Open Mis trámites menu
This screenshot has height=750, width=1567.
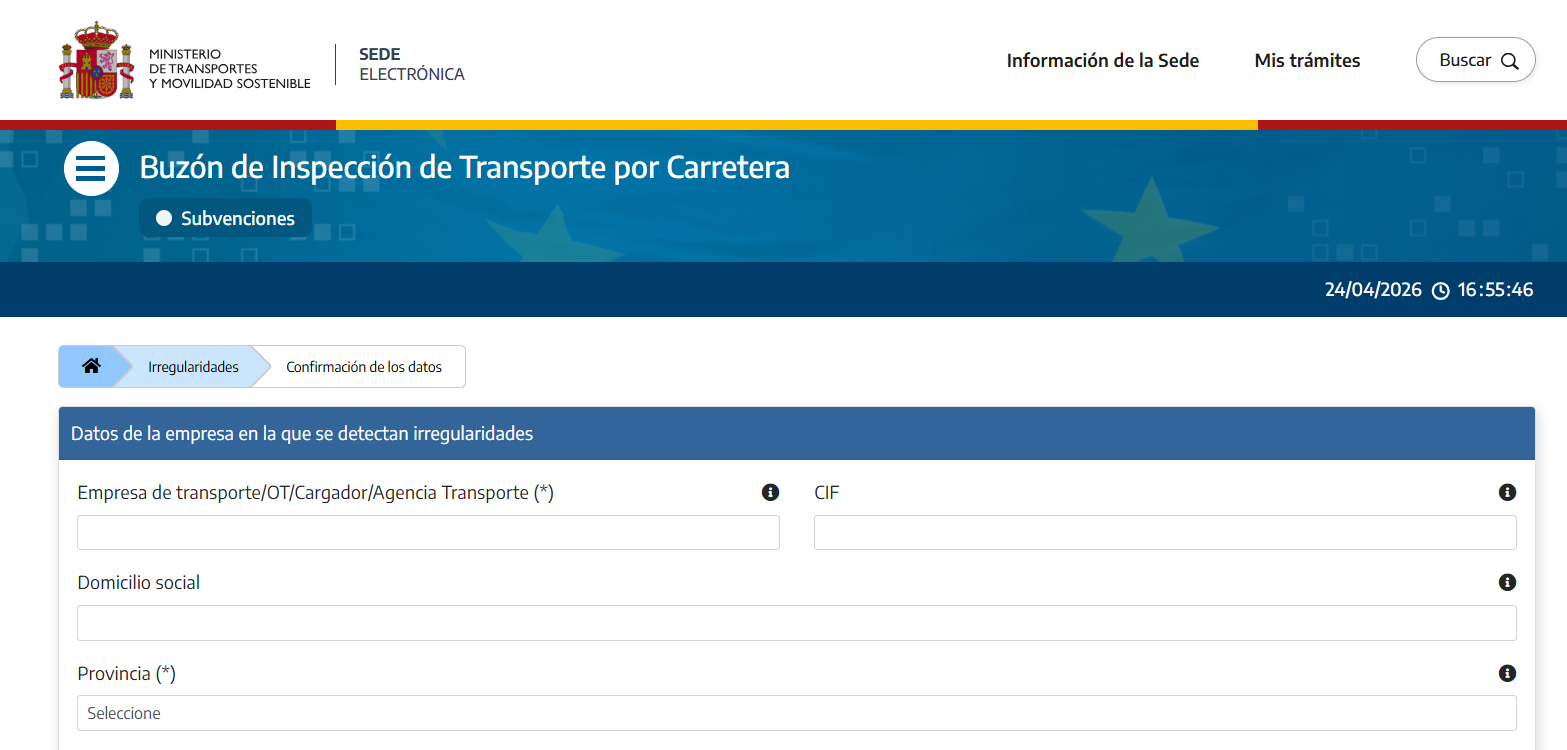click(x=1307, y=61)
